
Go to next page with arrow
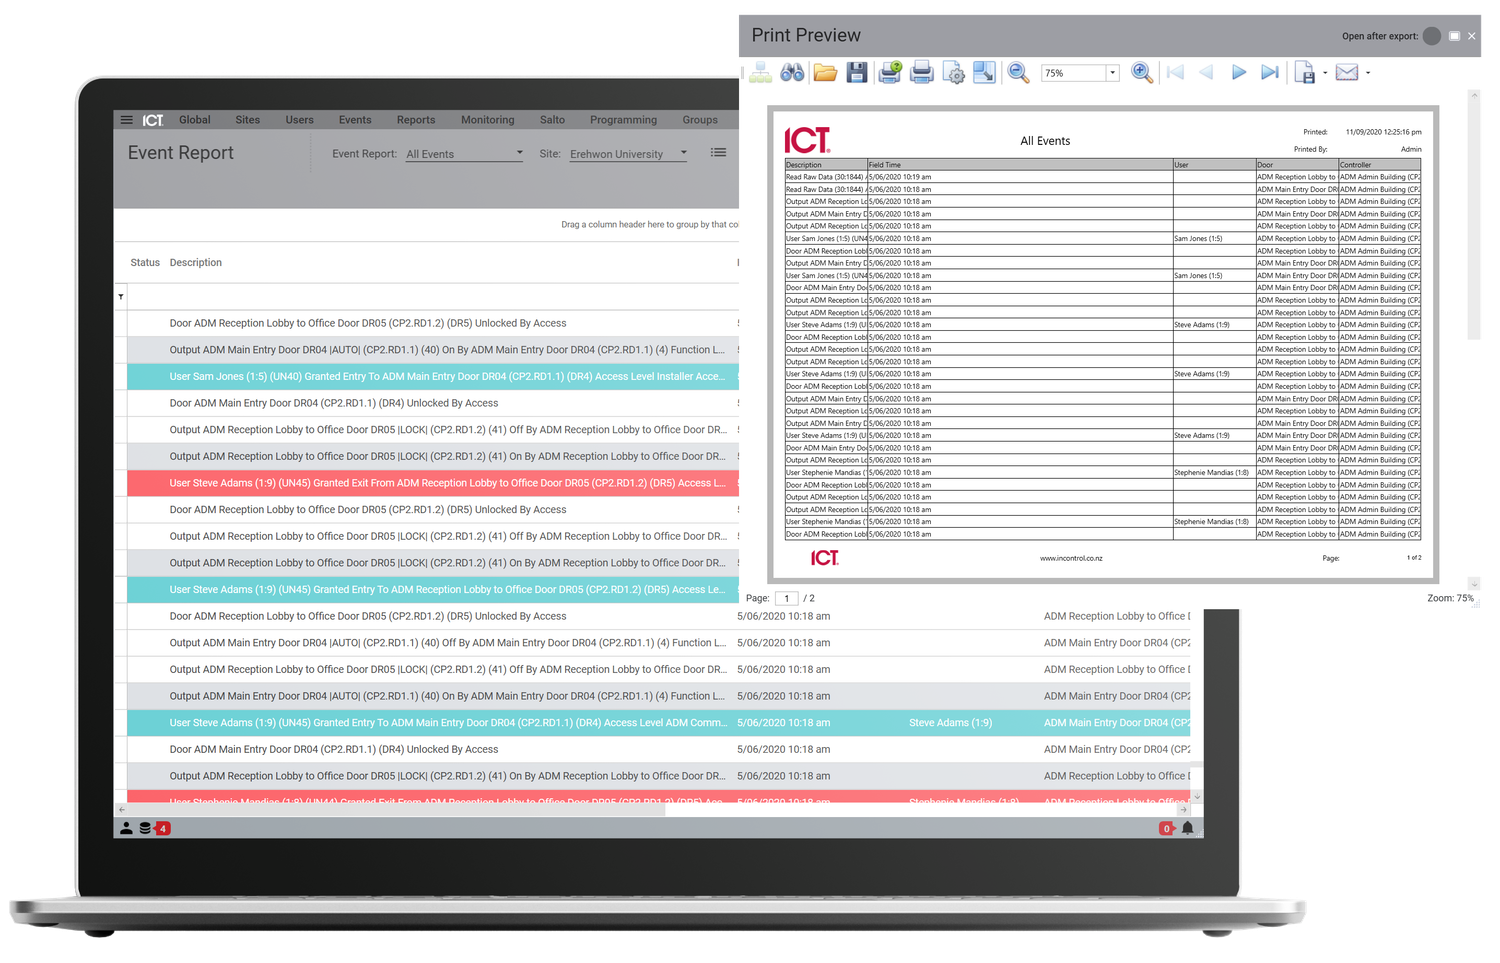[x=1238, y=72]
